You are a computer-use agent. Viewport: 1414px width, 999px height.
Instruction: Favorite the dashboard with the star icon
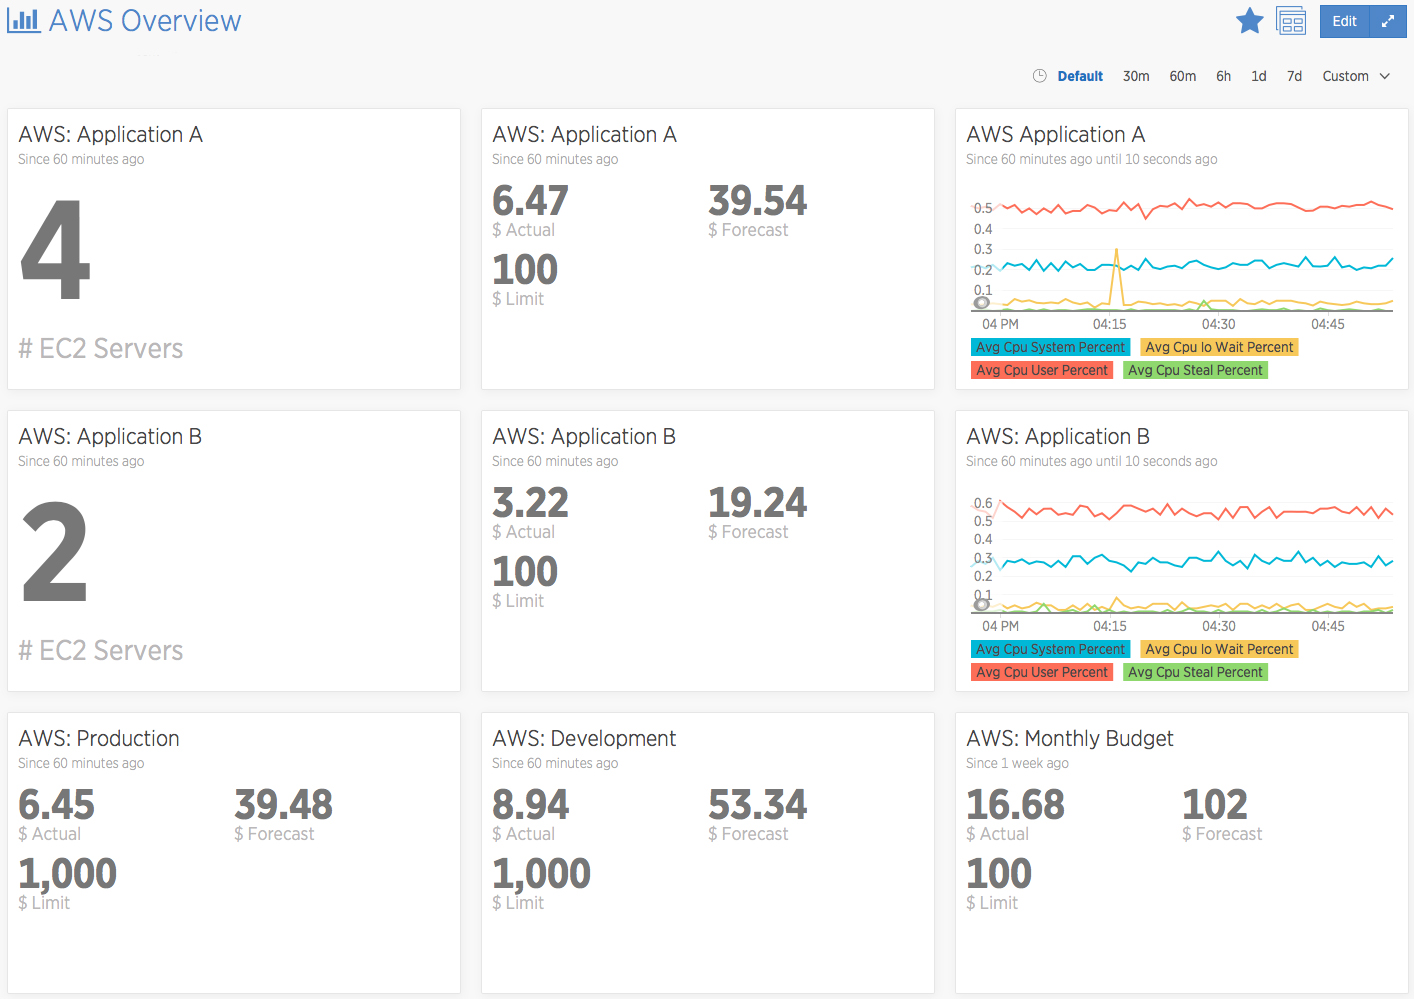pos(1249,21)
